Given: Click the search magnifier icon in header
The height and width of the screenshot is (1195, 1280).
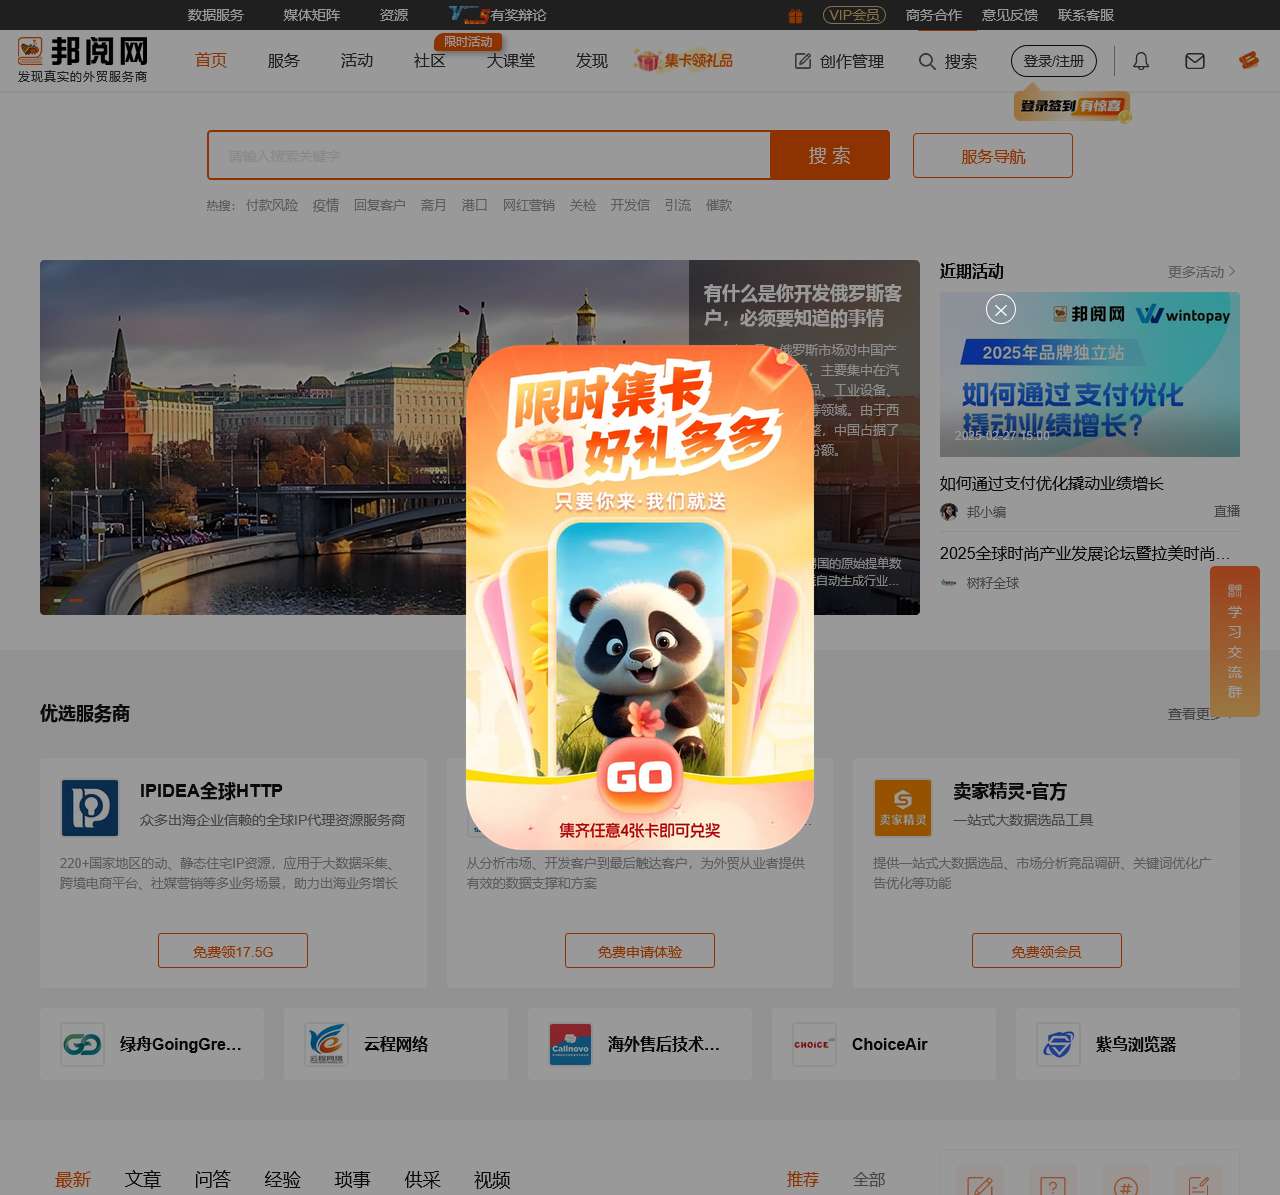Looking at the screenshot, I should [x=927, y=61].
